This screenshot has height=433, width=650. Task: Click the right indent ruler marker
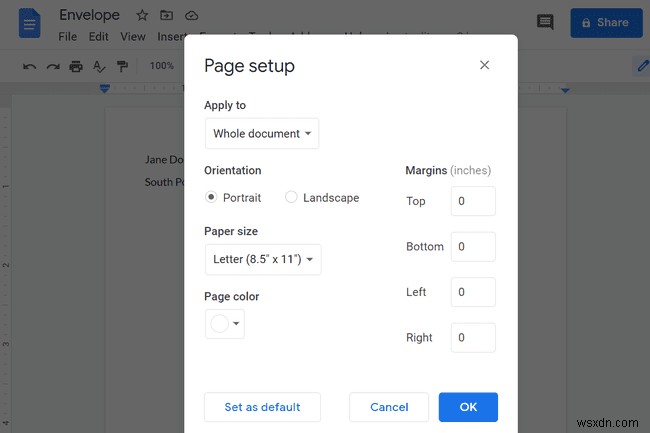565,90
